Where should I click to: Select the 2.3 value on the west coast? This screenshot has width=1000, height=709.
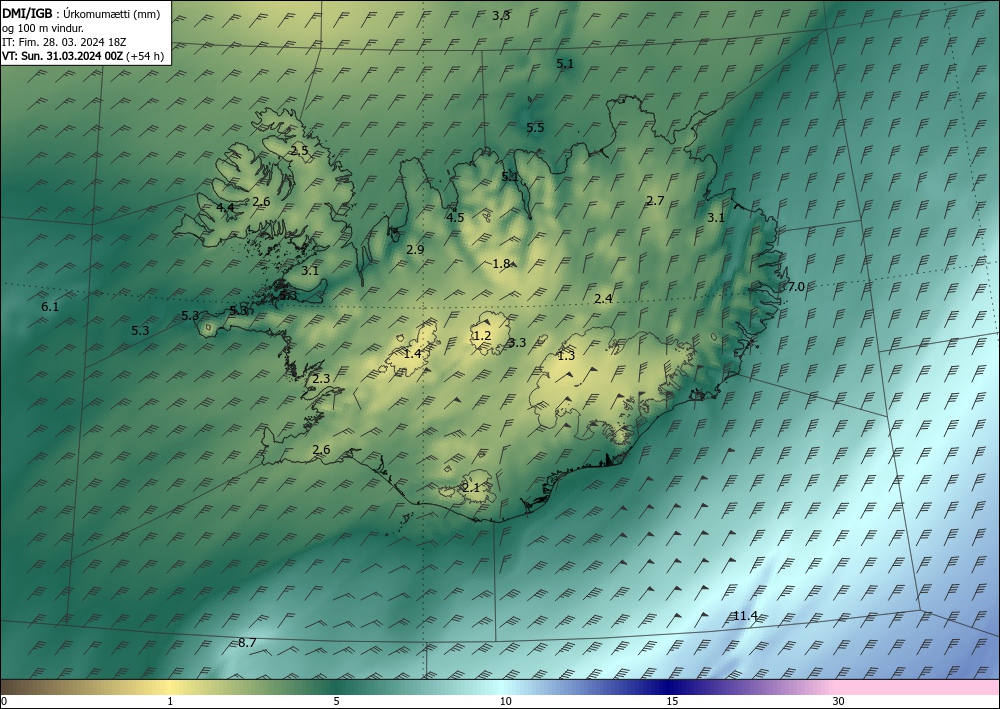tap(321, 378)
